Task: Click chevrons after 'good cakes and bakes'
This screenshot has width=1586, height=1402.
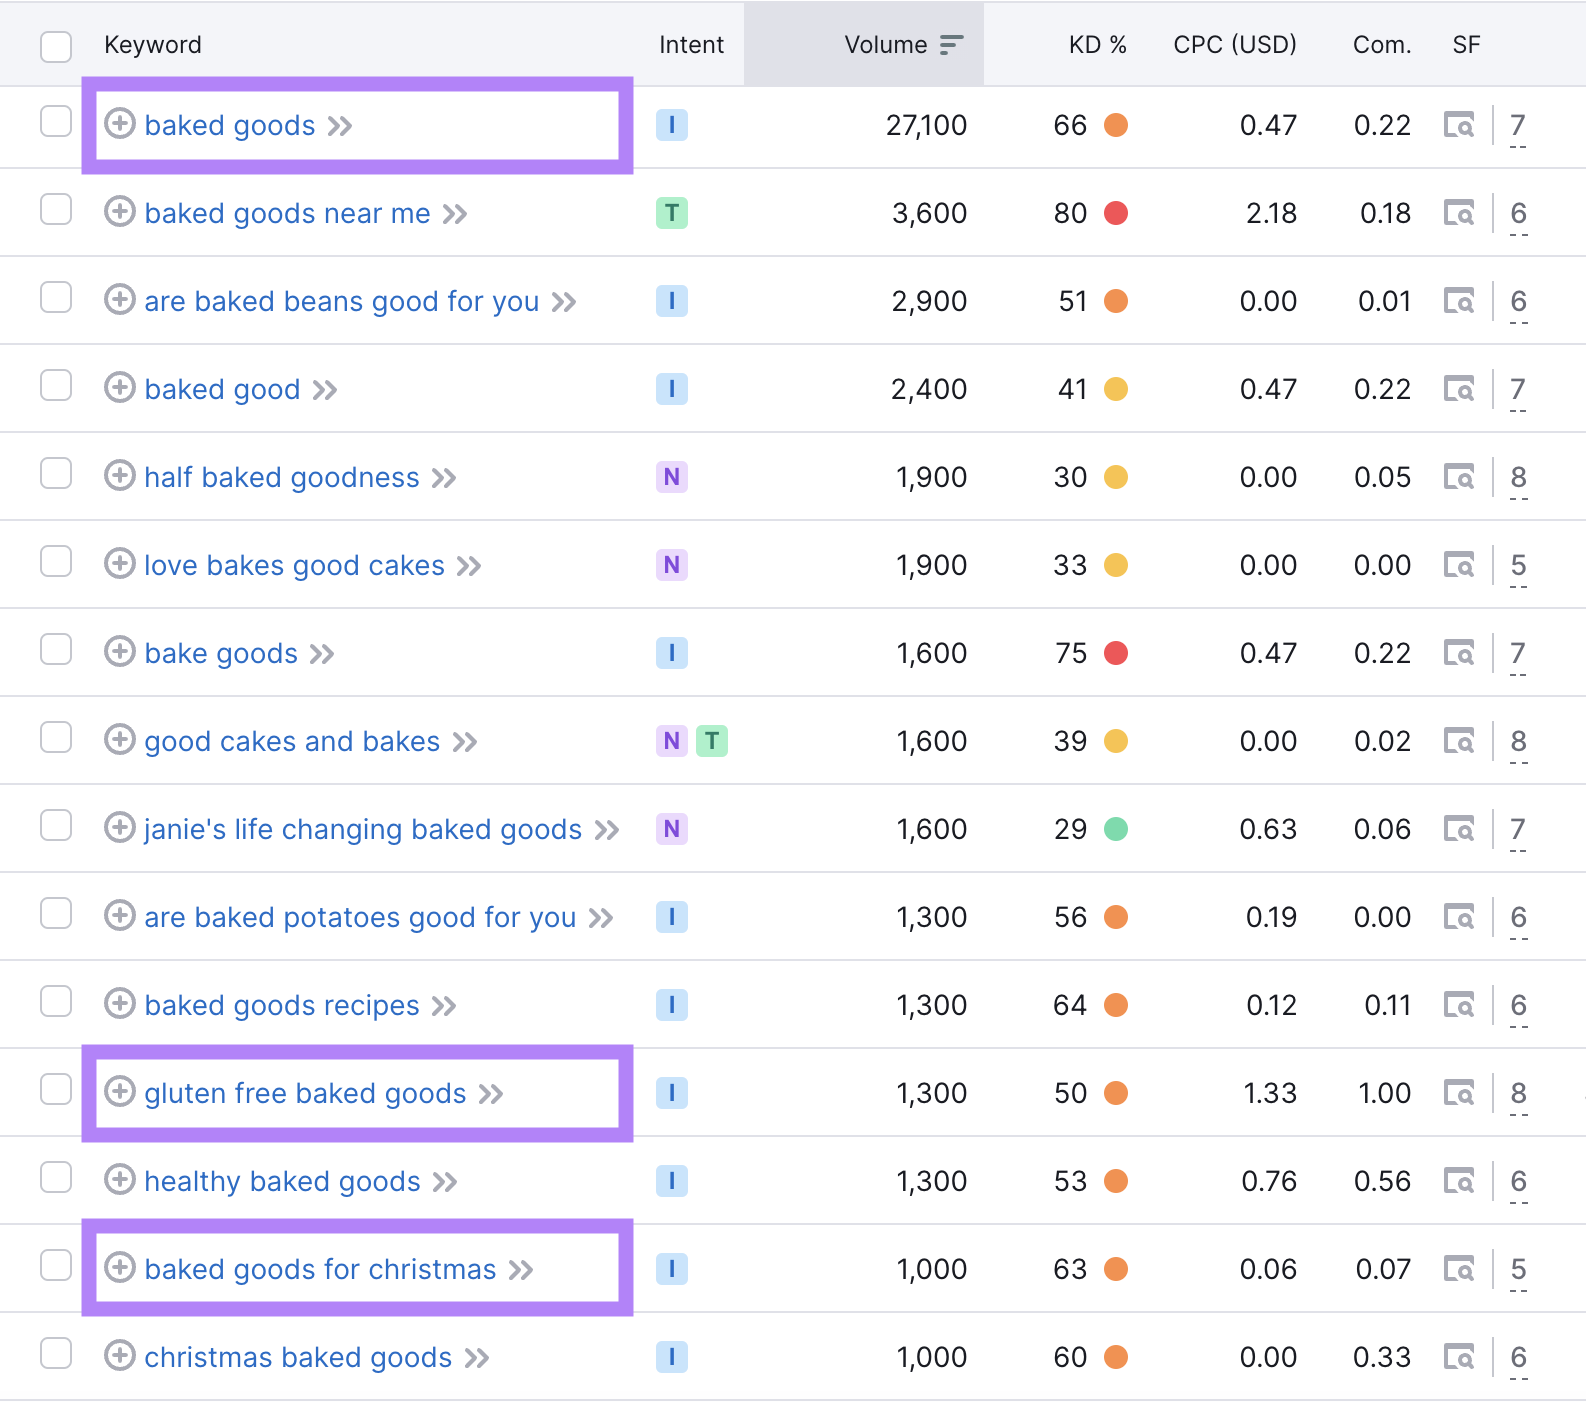Action: 465,742
